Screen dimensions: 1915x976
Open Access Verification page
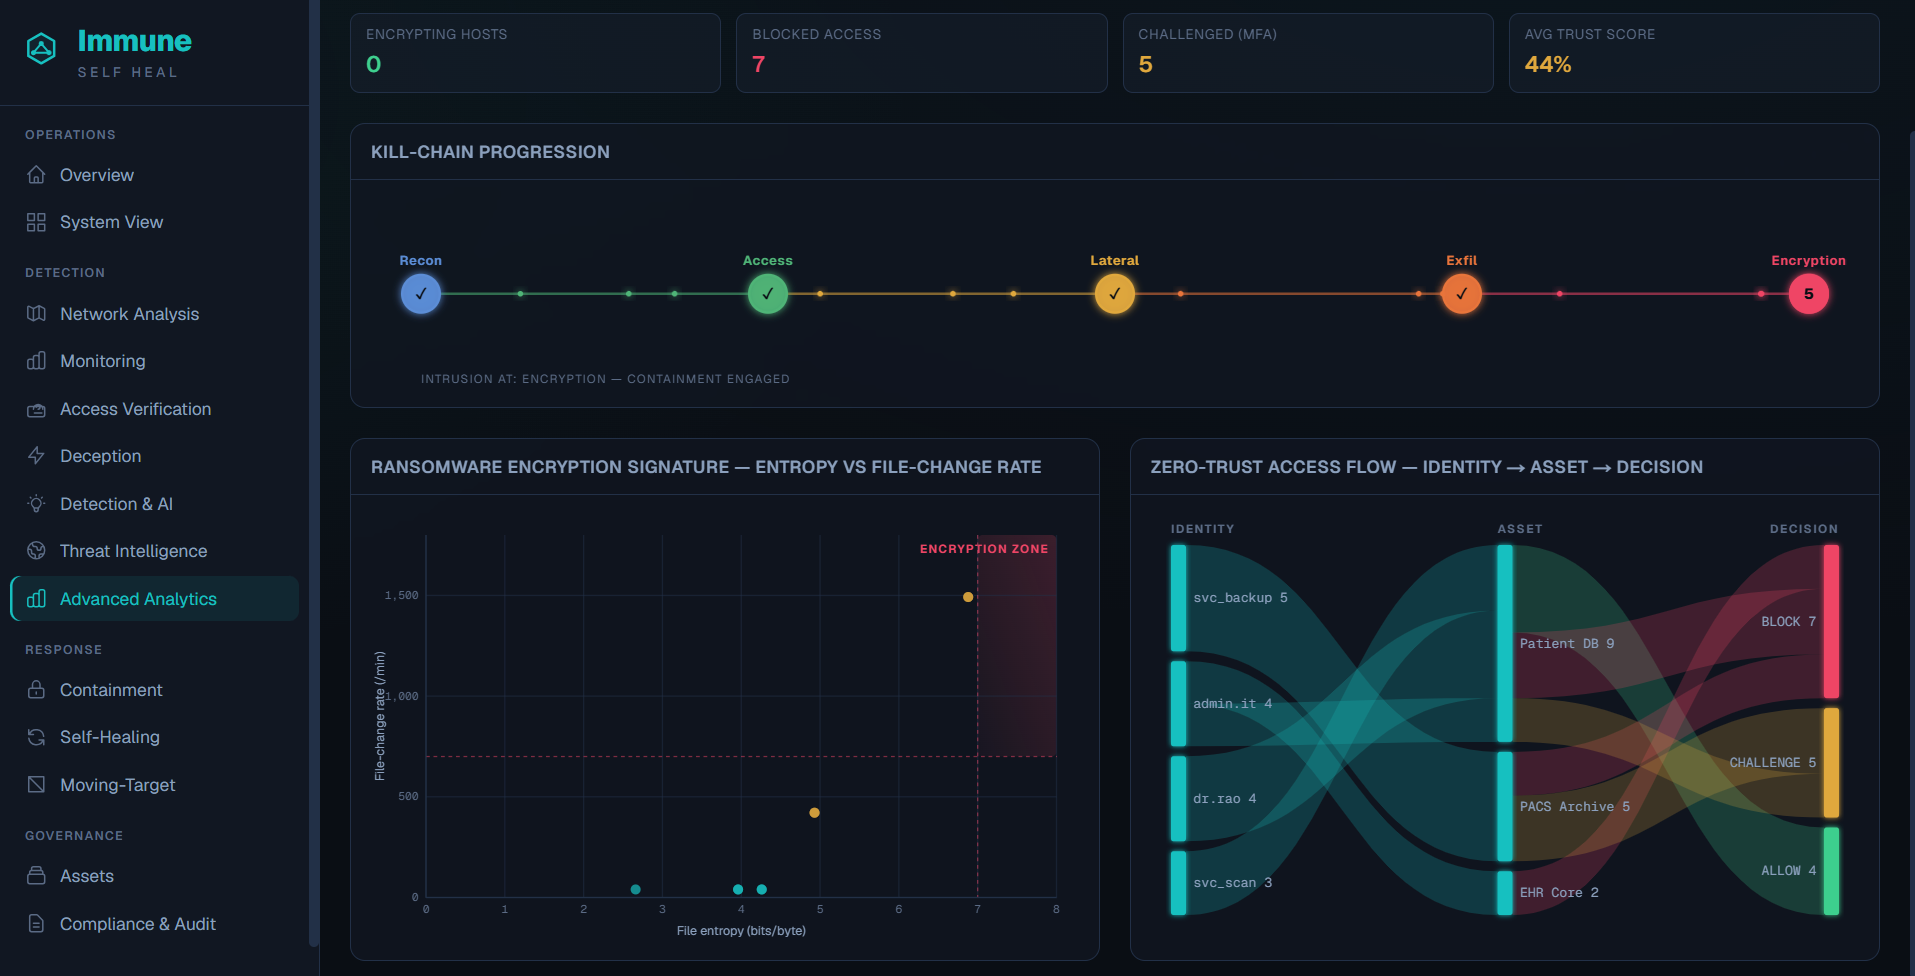(154, 409)
